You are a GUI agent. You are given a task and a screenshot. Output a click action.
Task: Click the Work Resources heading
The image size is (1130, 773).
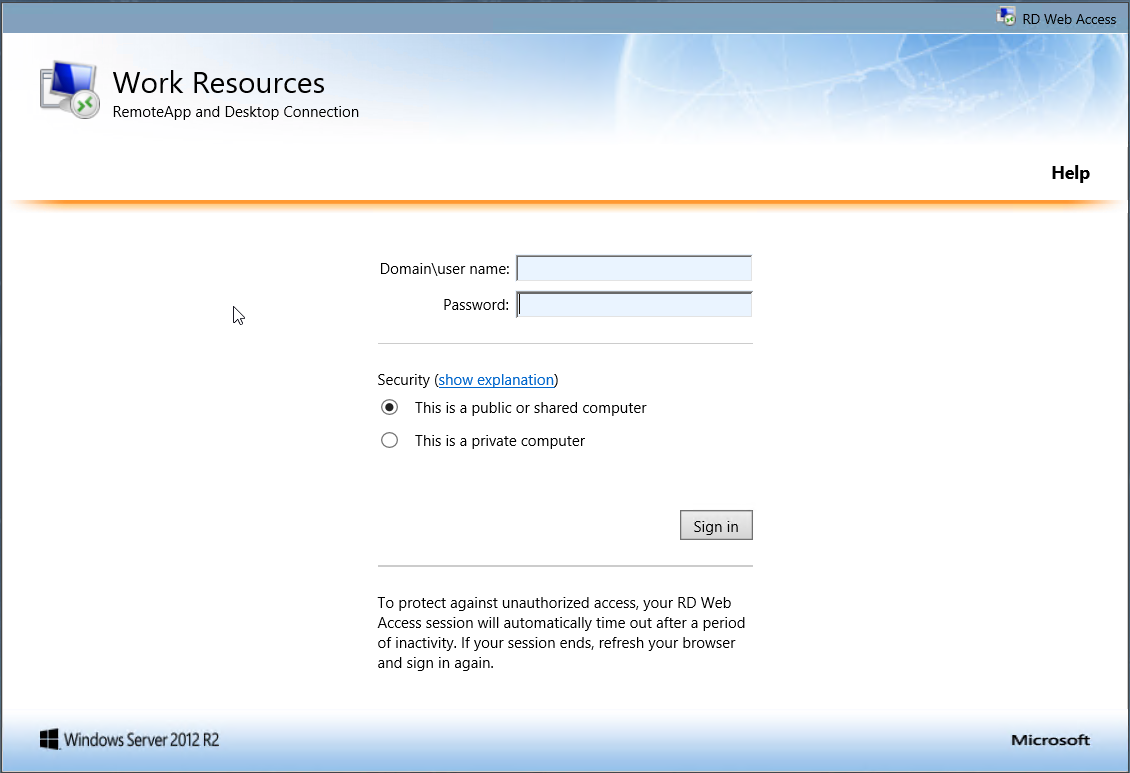tap(218, 83)
